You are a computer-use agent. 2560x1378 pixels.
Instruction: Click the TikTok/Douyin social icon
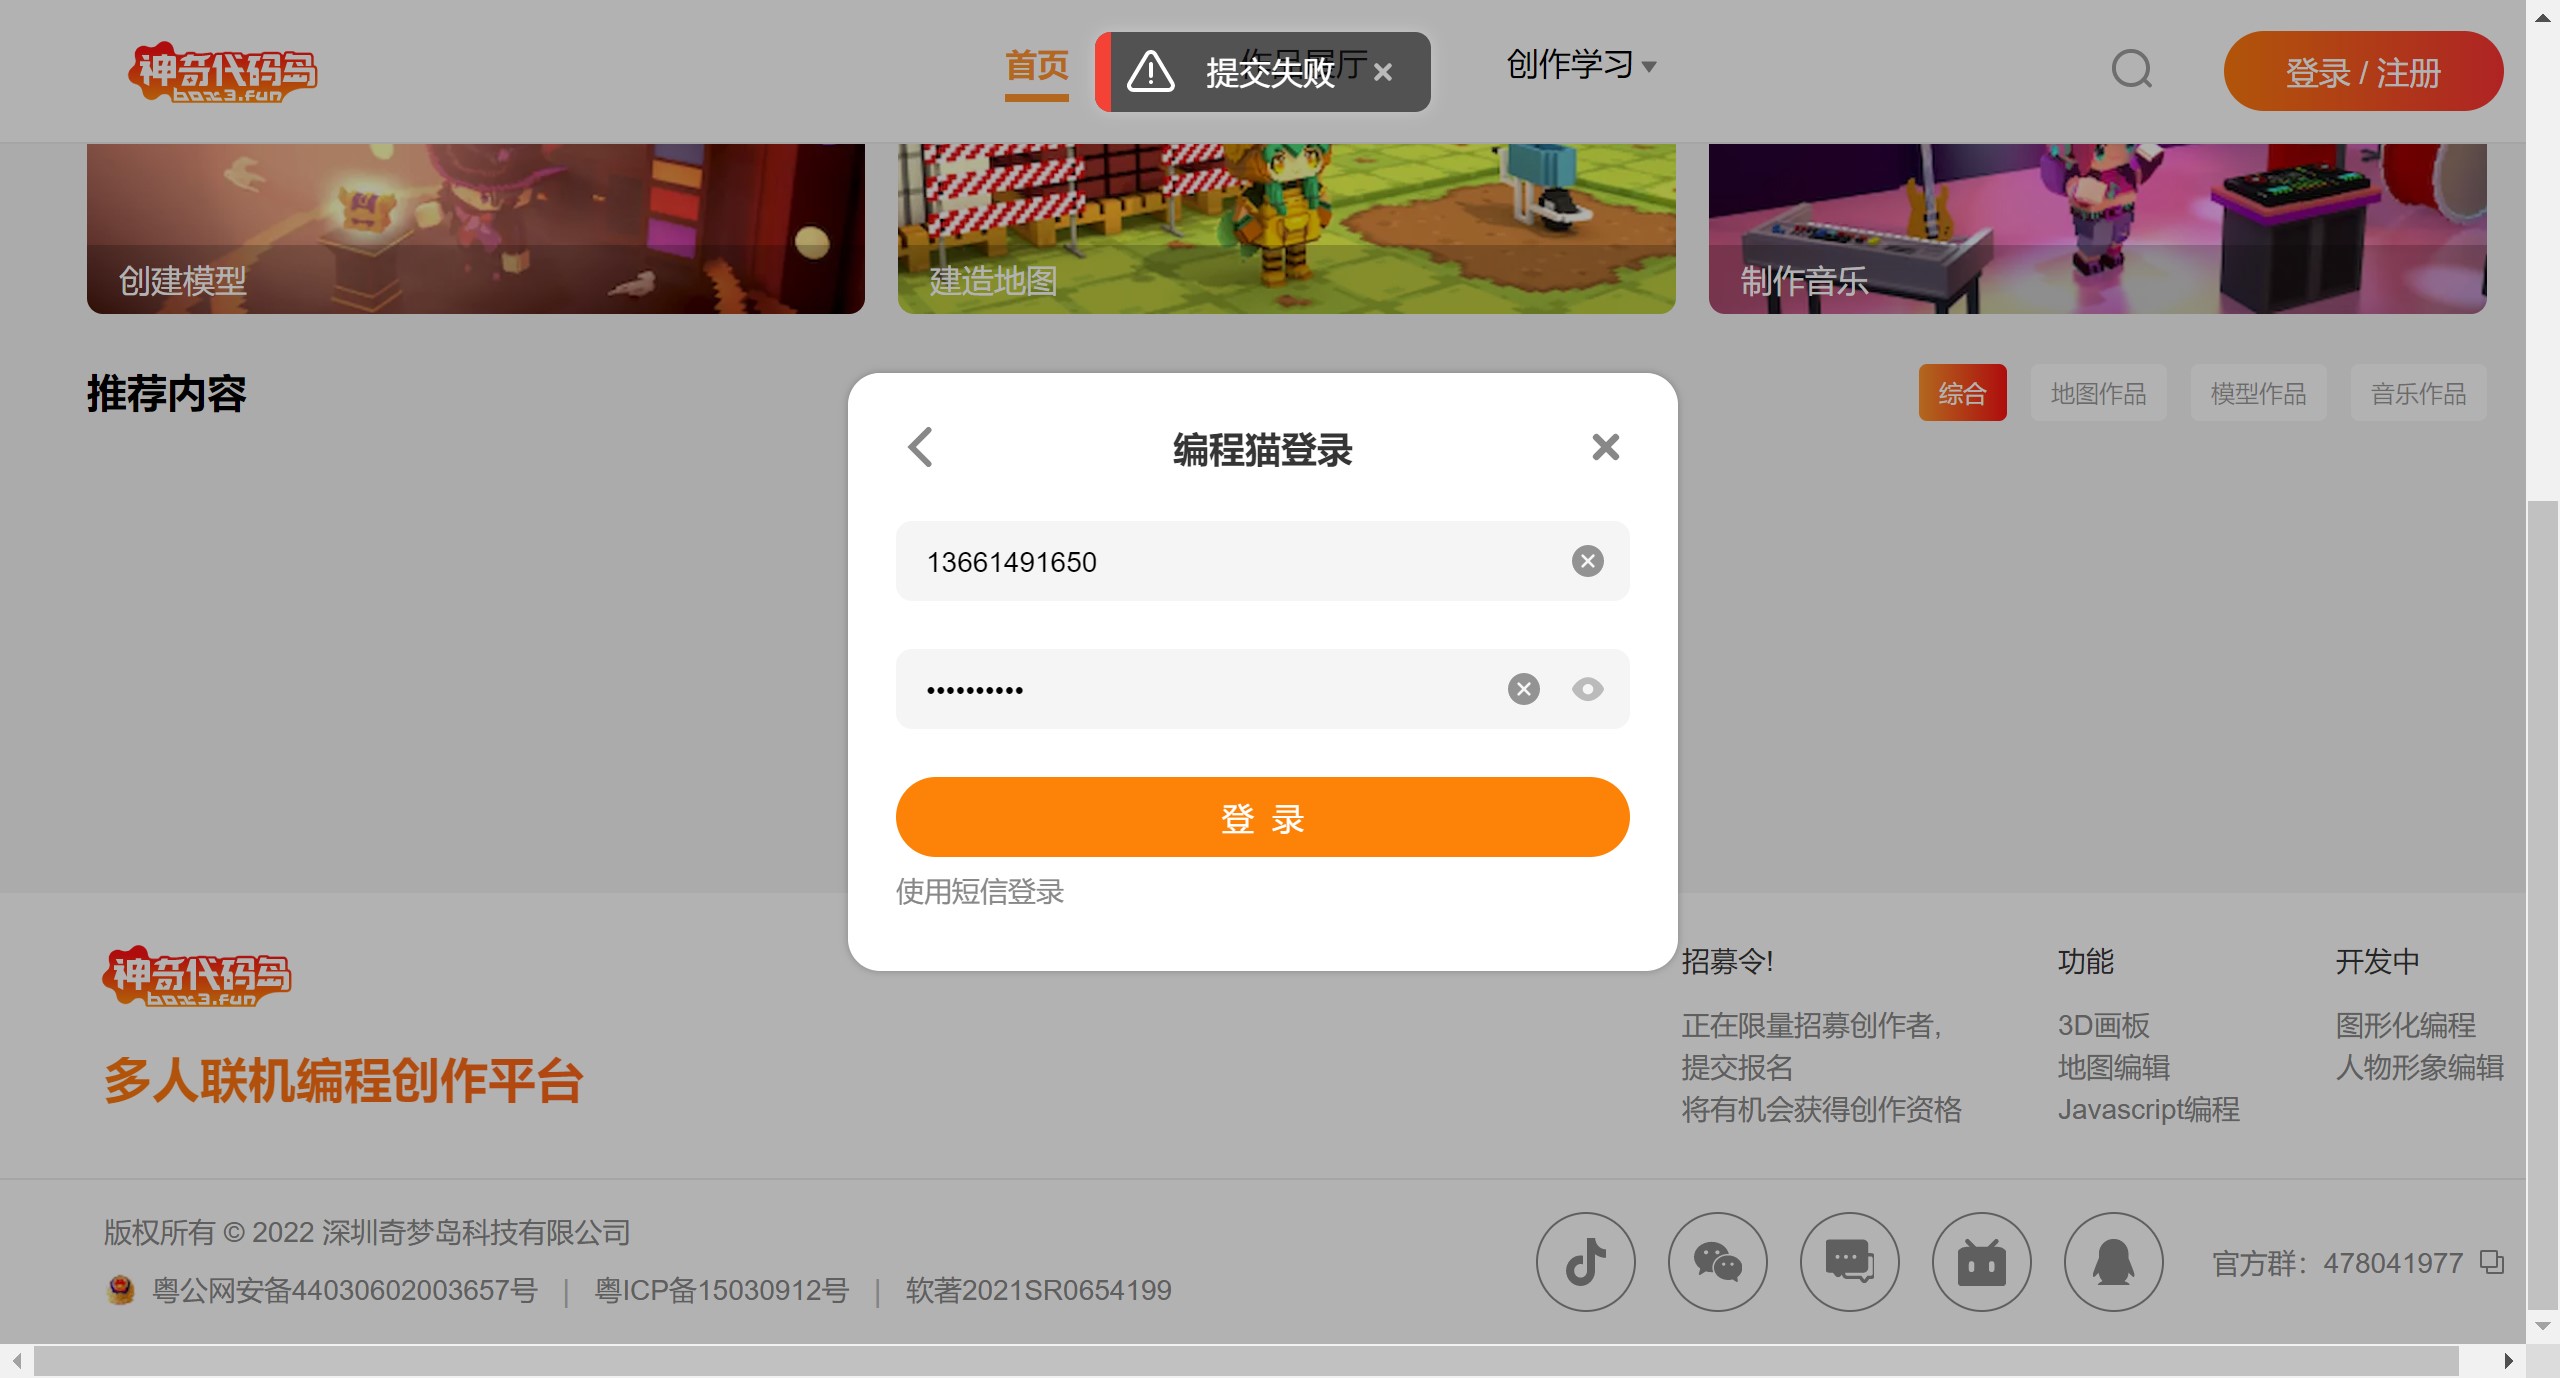point(1585,1262)
